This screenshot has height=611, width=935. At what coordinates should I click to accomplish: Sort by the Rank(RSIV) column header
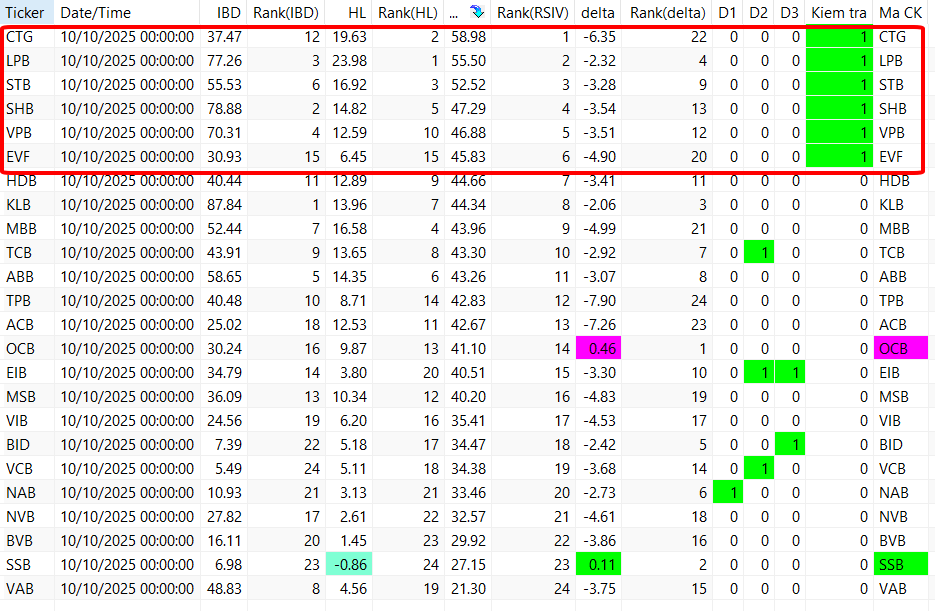point(532,13)
